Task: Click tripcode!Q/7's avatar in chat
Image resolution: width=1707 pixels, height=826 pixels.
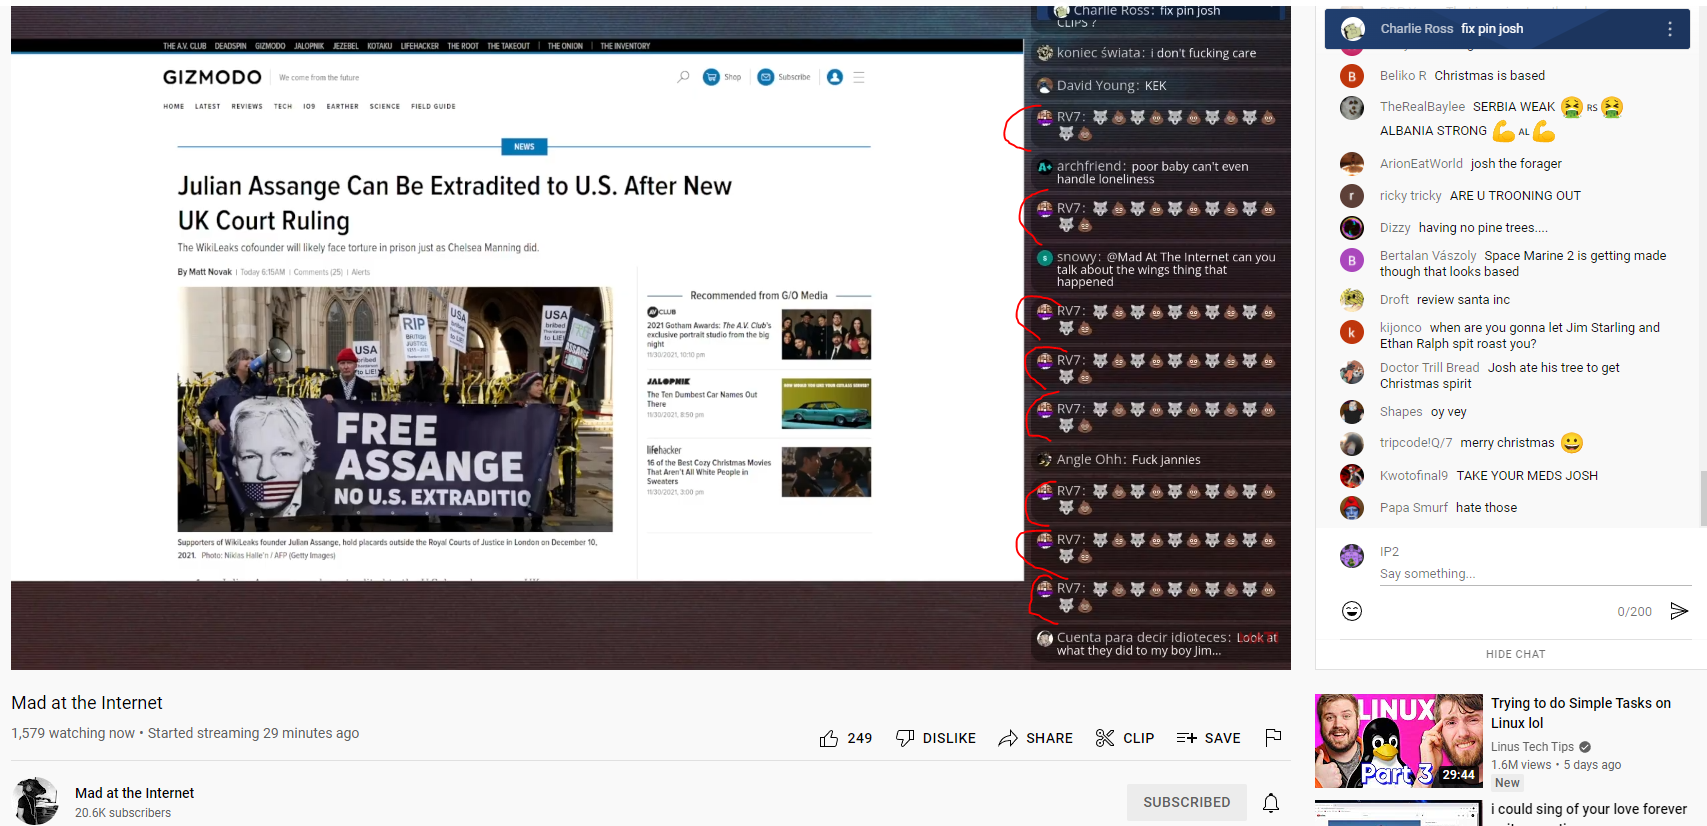Action: point(1352,444)
